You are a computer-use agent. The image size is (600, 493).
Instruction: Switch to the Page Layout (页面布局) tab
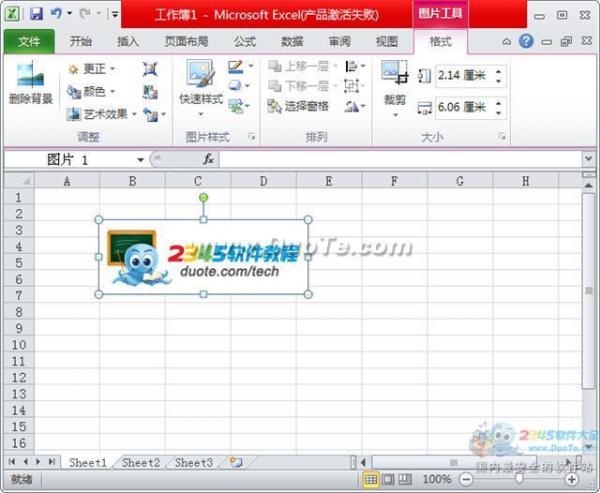[x=186, y=41]
